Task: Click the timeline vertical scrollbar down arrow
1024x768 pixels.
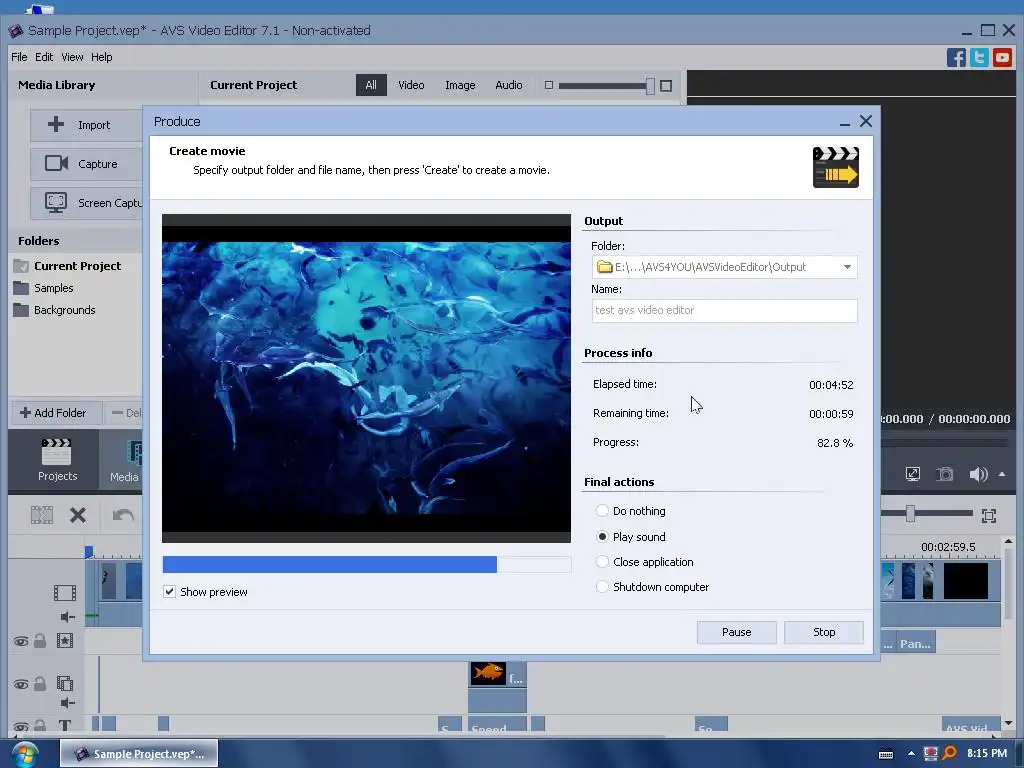Action: [1008, 723]
